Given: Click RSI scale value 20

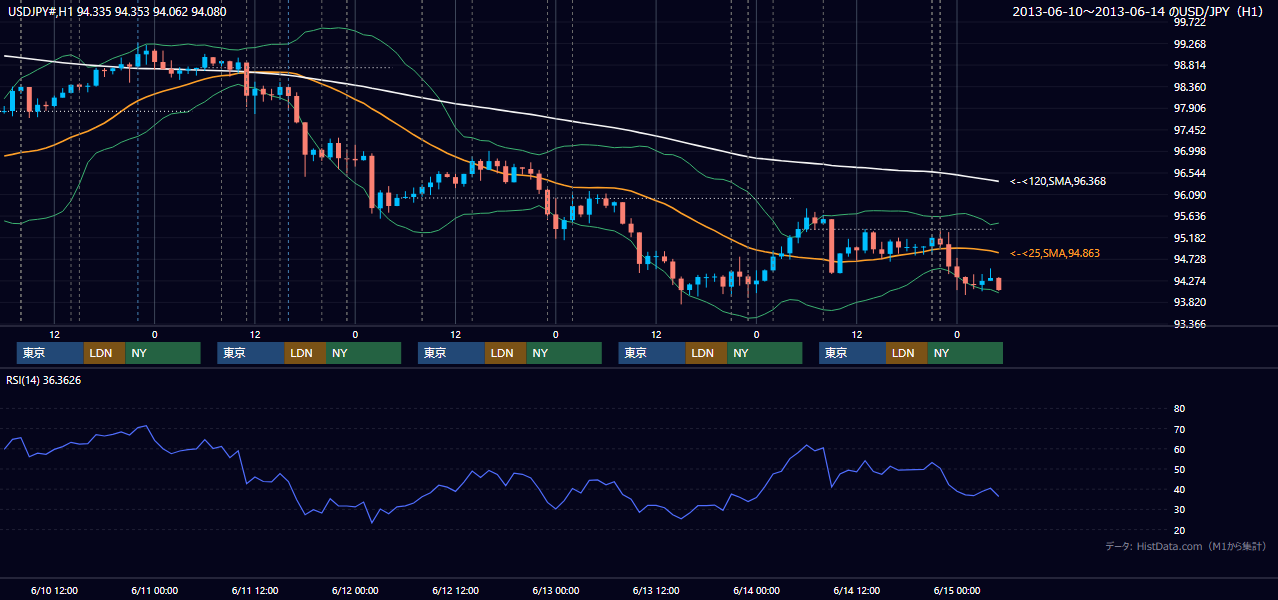Looking at the screenshot, I should click(x=1179, y=530).
